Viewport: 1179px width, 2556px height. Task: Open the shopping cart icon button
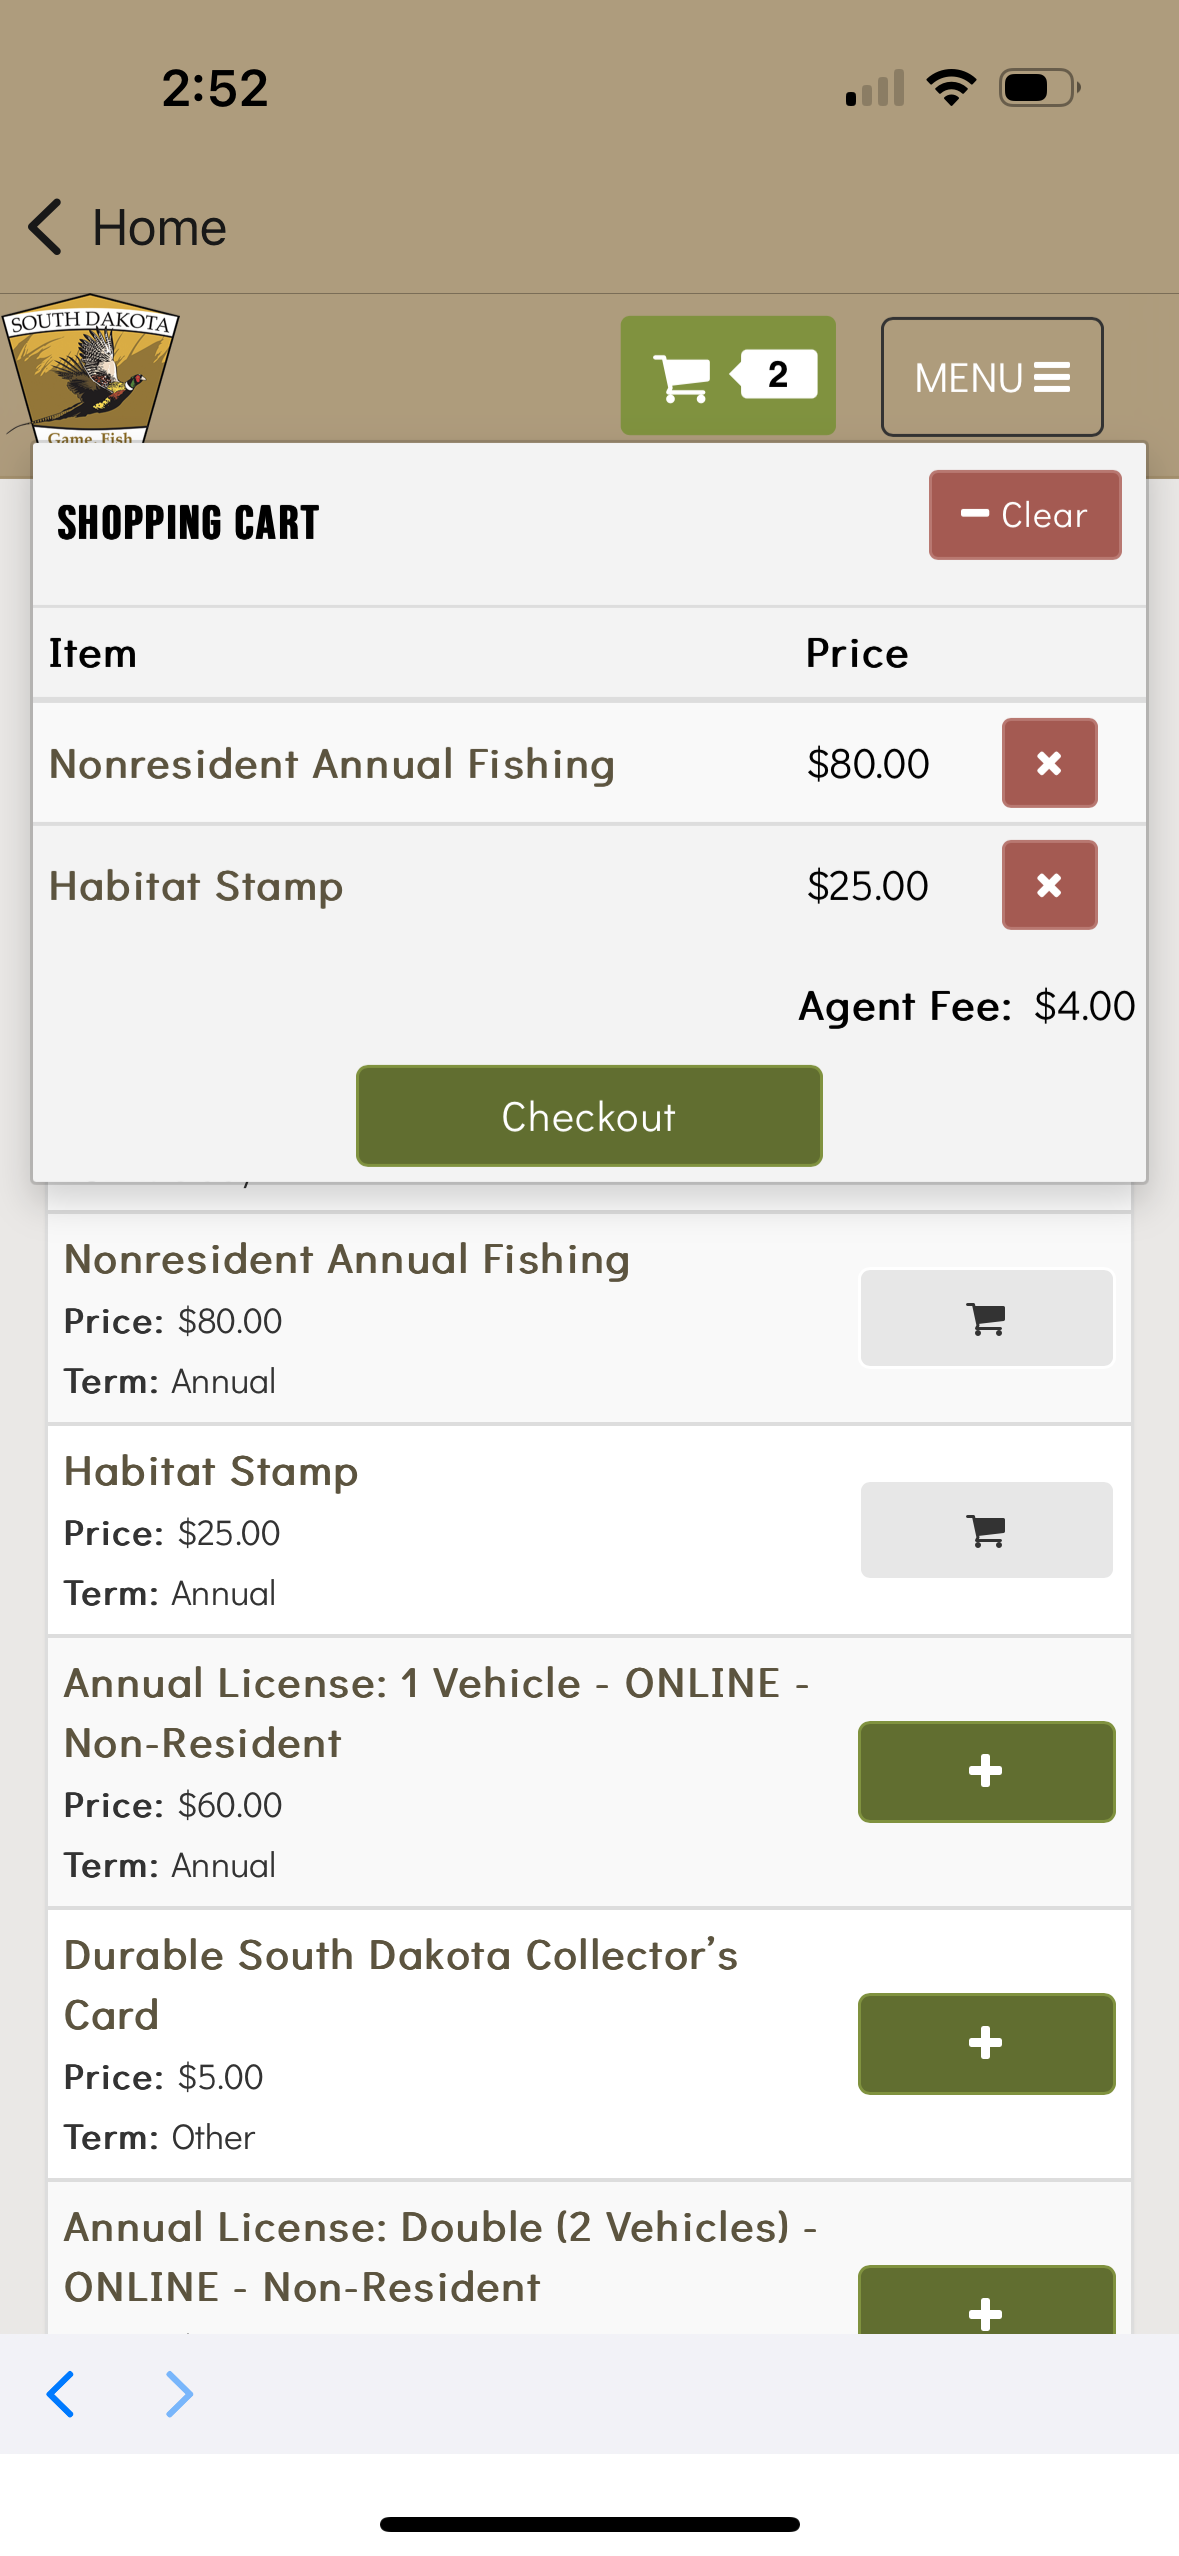click(x=683, y=377)
